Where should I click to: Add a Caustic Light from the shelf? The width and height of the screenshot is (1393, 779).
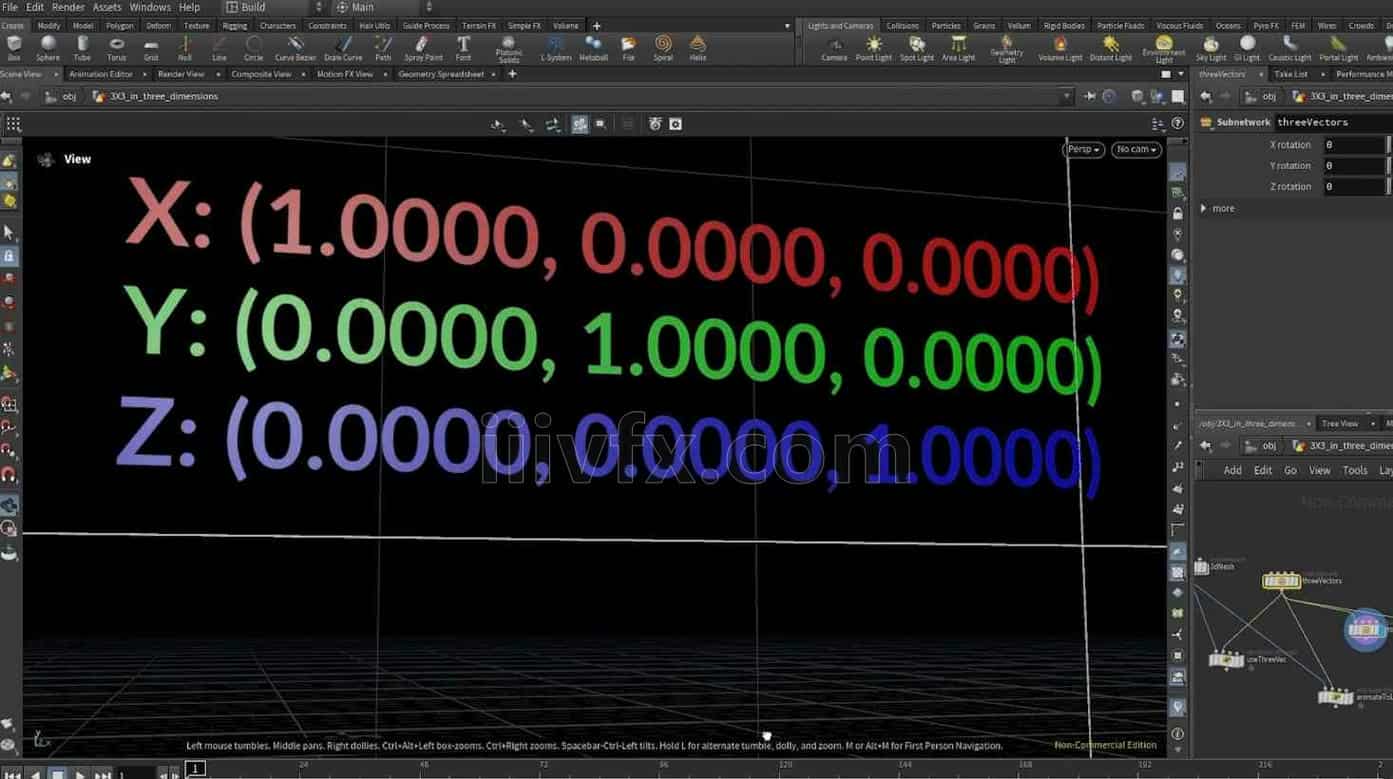[x=1290, y=47]
